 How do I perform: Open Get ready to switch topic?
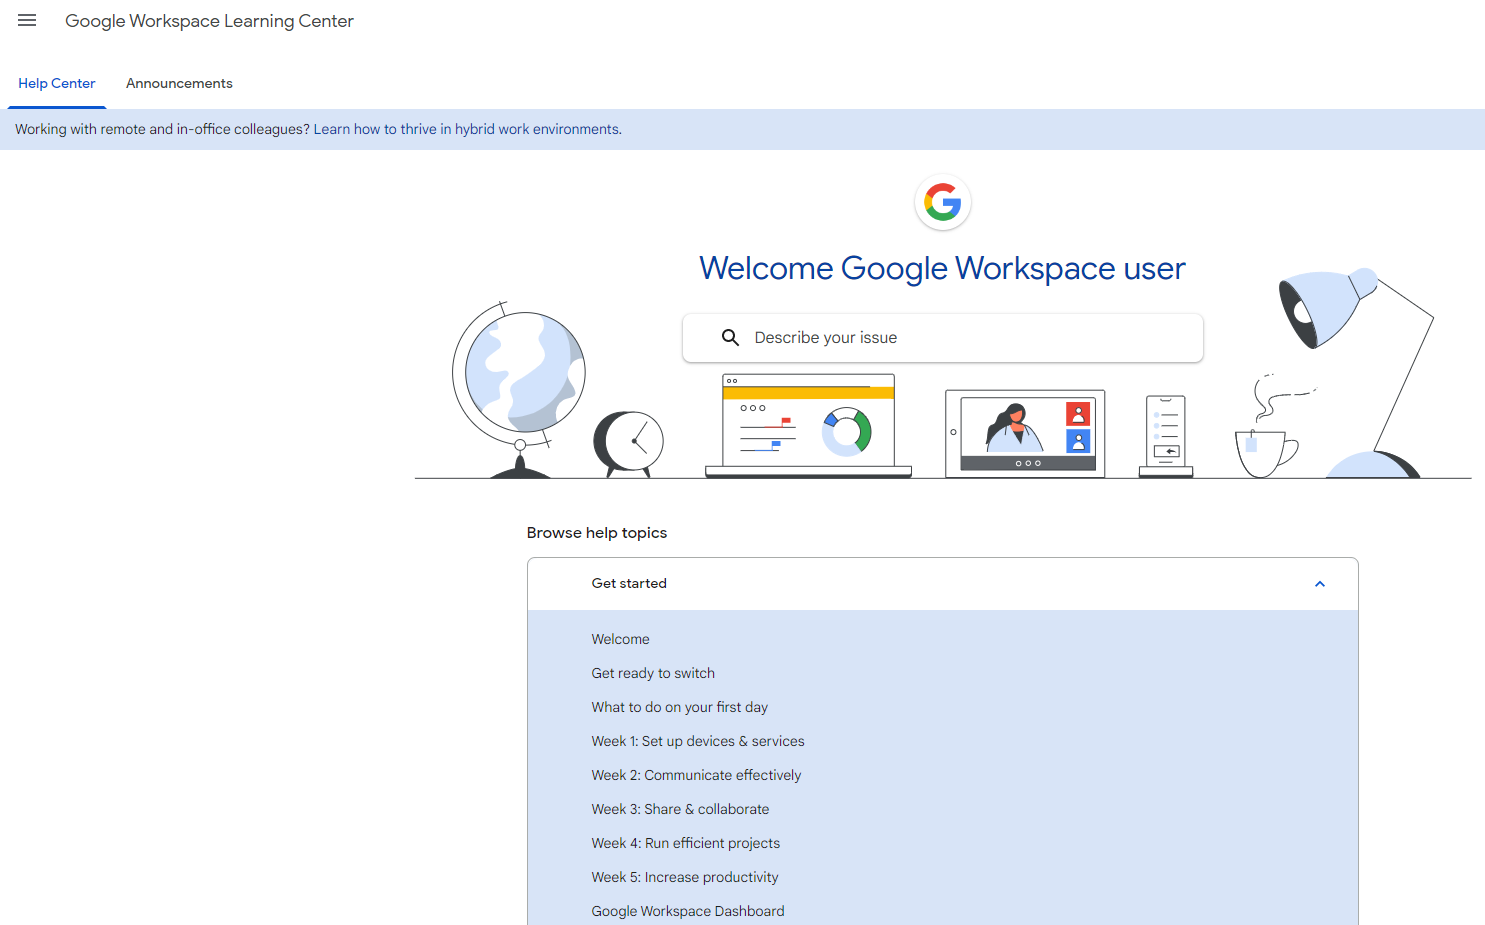click(x=653, y=673)
